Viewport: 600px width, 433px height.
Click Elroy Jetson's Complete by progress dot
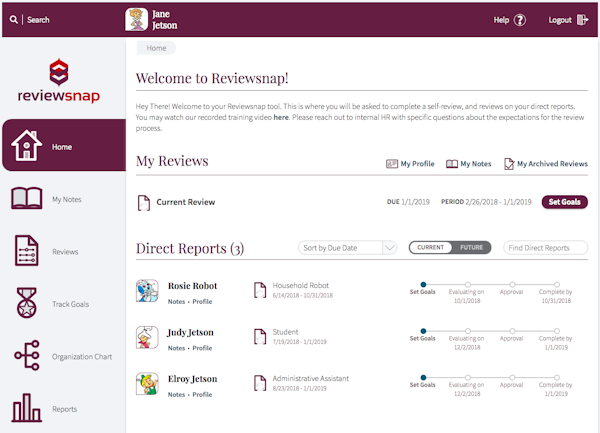point(557,377)
